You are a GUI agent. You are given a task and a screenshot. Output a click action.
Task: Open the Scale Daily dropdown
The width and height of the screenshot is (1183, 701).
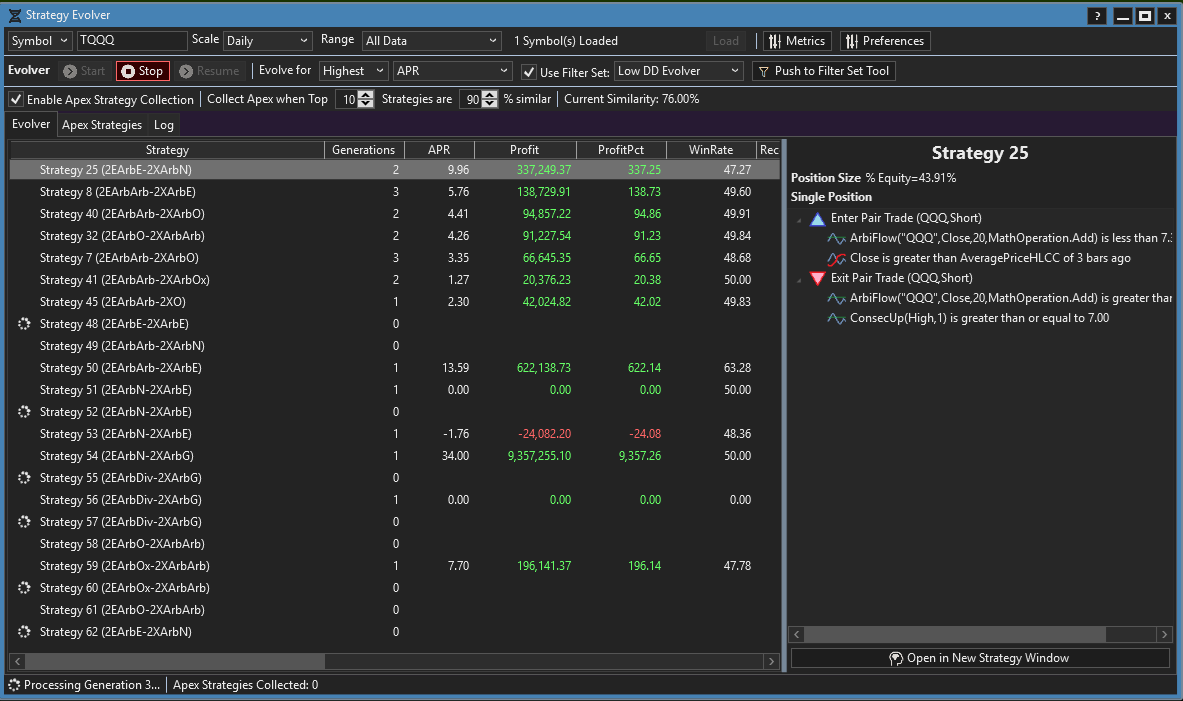[267, 41]
